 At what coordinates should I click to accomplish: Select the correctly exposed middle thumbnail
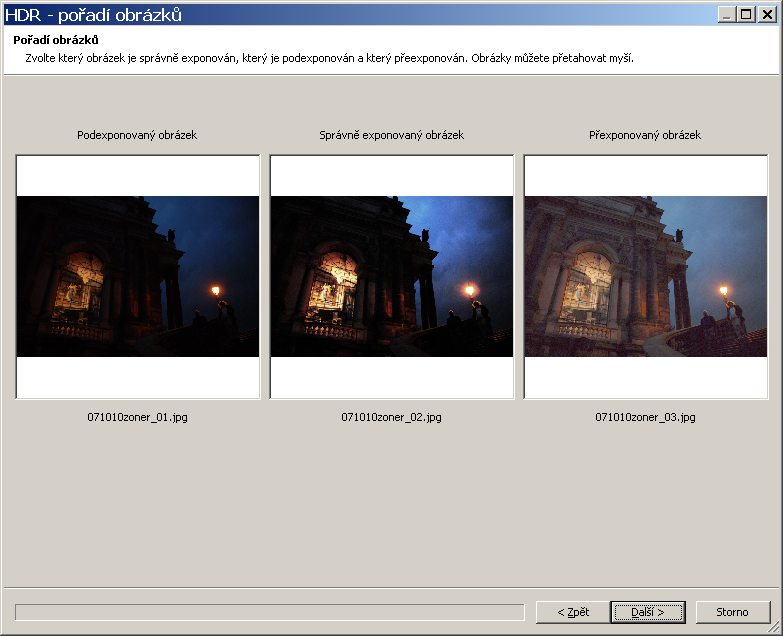392,276
